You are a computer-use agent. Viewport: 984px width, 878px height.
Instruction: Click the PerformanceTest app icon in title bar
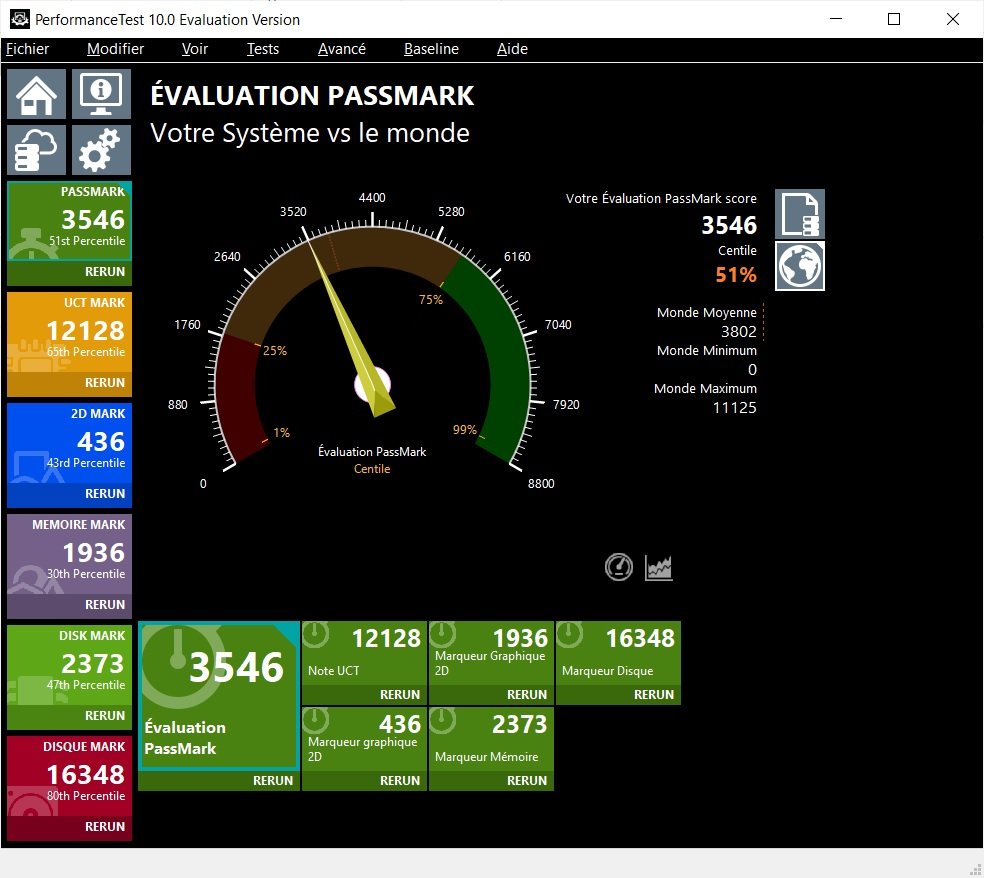19,19
